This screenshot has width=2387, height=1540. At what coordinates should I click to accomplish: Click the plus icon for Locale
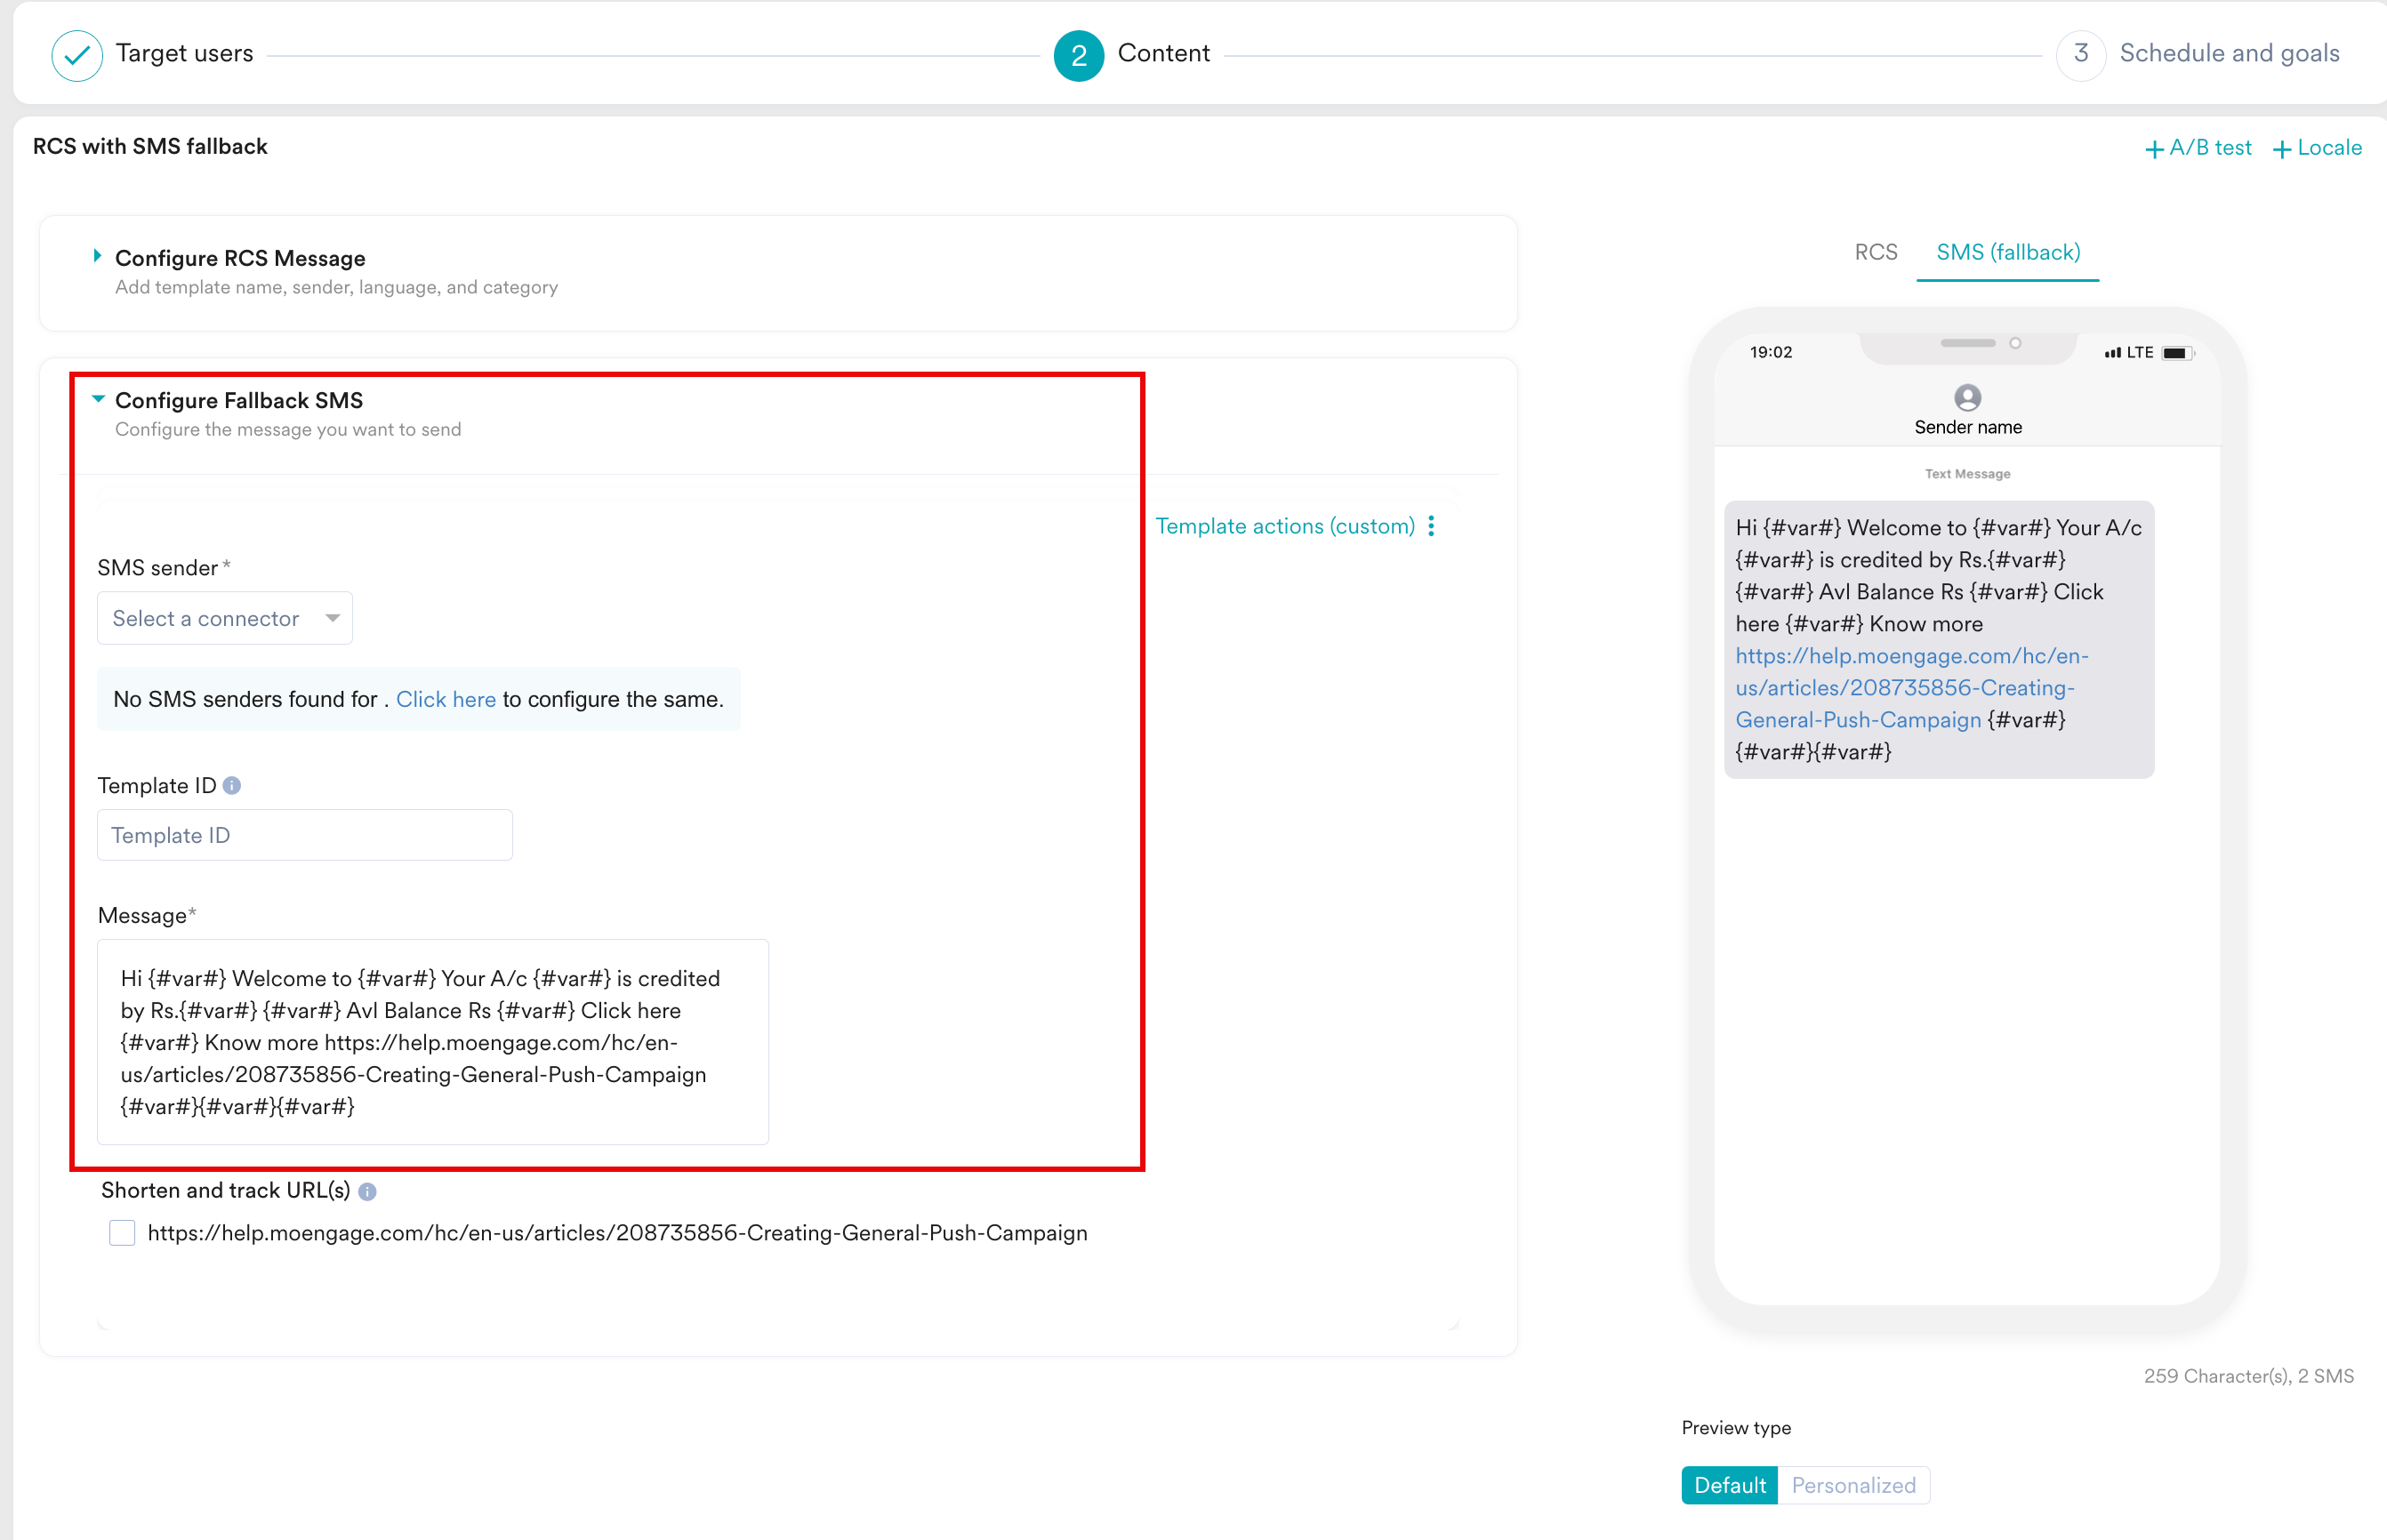(x=2282, y=150)
